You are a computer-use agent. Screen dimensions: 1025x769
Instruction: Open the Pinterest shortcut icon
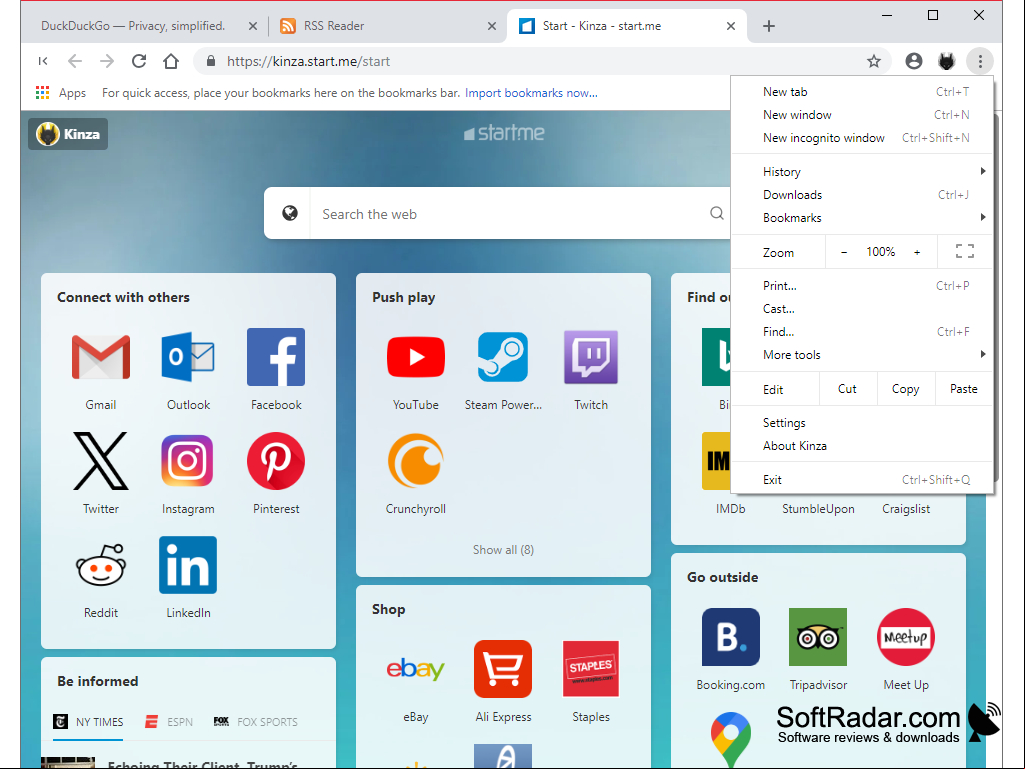pyautogui.click(x=276, y=461)
